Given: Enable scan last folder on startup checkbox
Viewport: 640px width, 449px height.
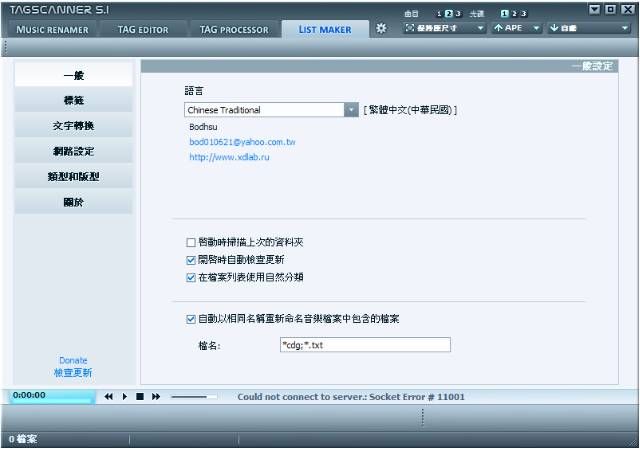Looking at the screenshot, I should pyautogui.click(x=191, y=243).
